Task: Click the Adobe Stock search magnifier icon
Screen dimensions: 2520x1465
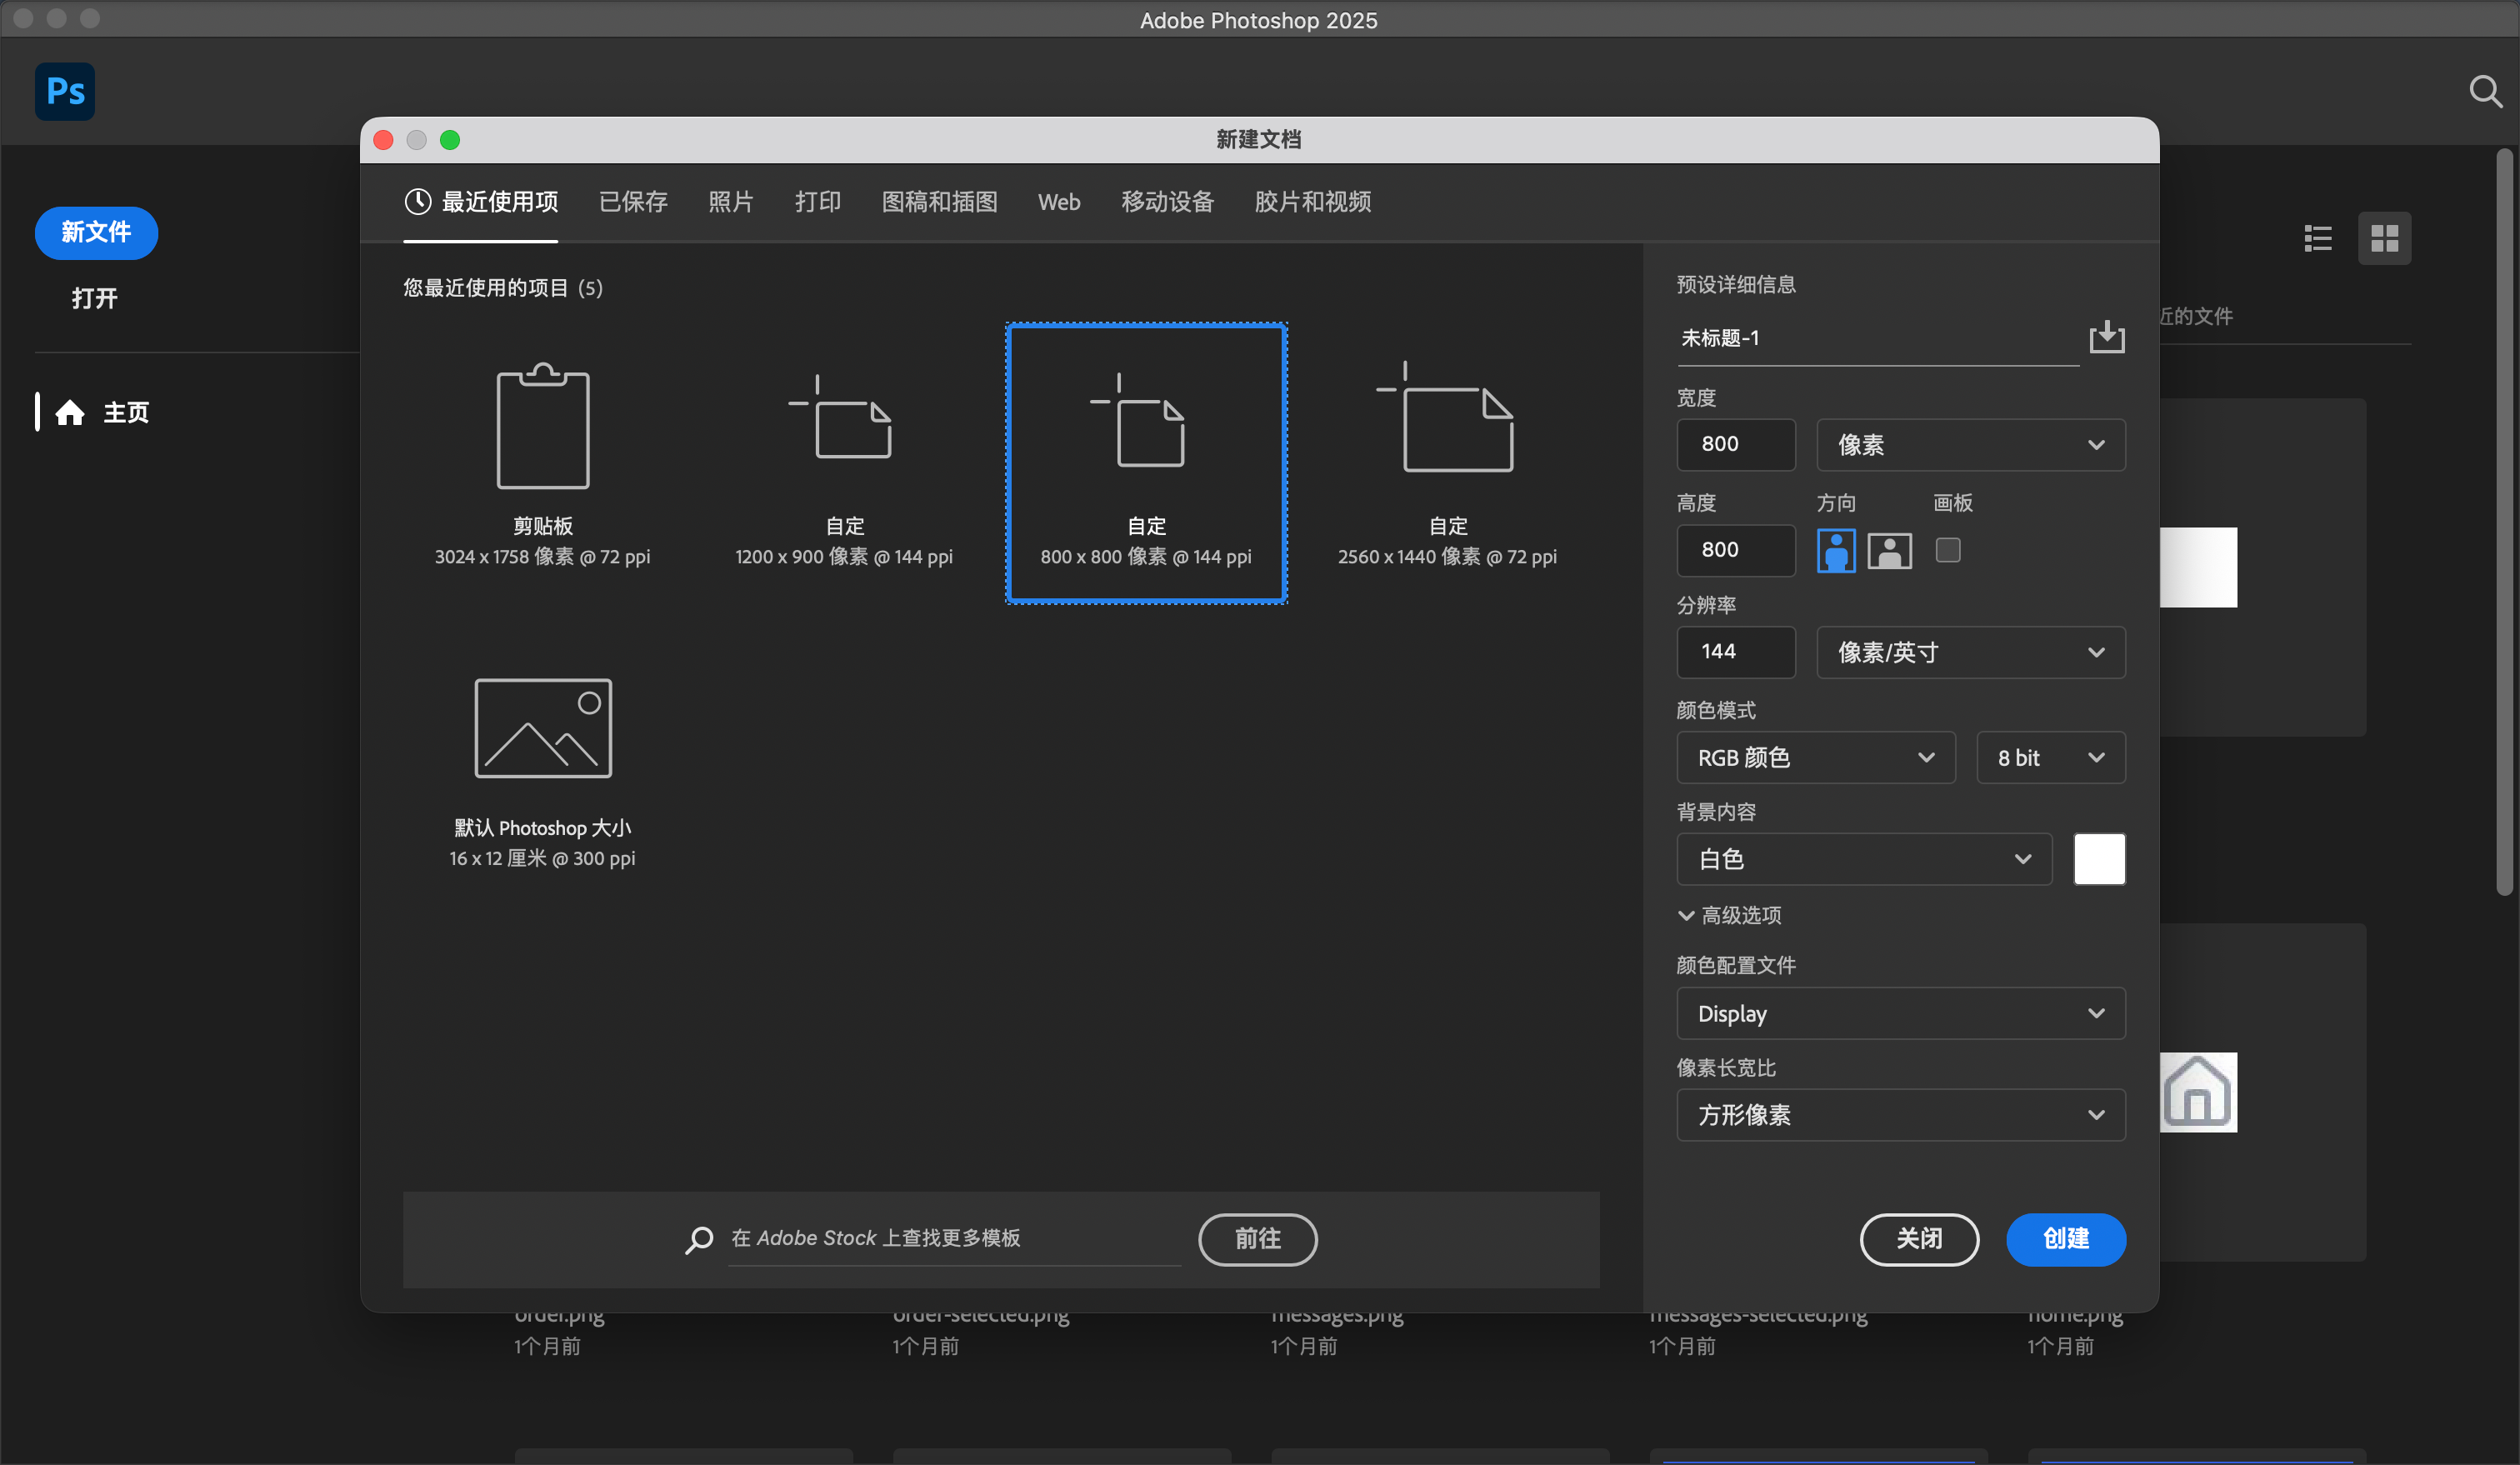Action: pos(699,1239)
